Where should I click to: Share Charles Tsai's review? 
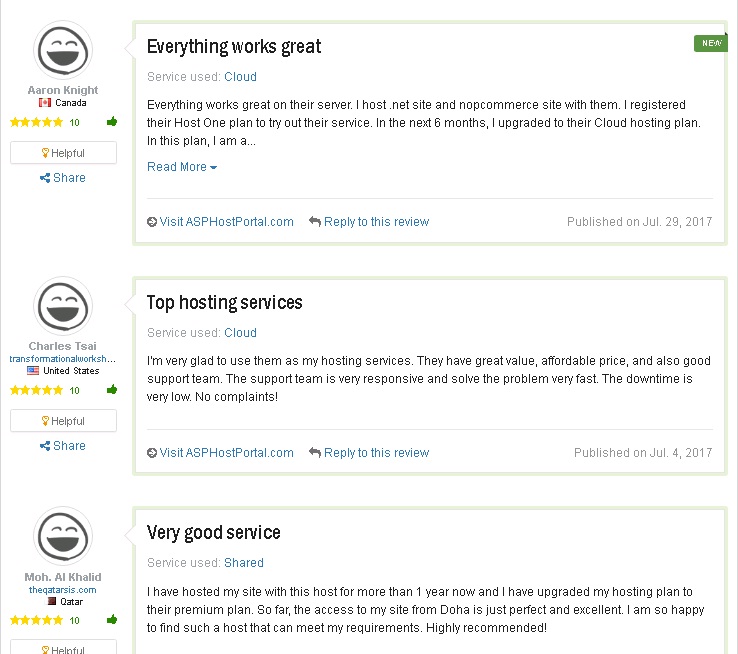[x=63, y=446]
